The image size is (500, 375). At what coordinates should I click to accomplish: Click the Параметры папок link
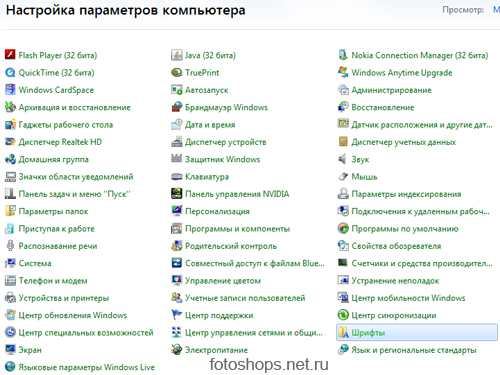tap(53, 211)
